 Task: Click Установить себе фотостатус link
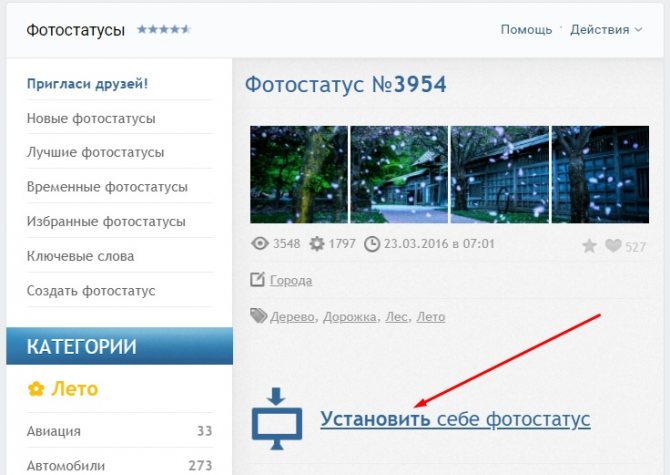[455, 419]
